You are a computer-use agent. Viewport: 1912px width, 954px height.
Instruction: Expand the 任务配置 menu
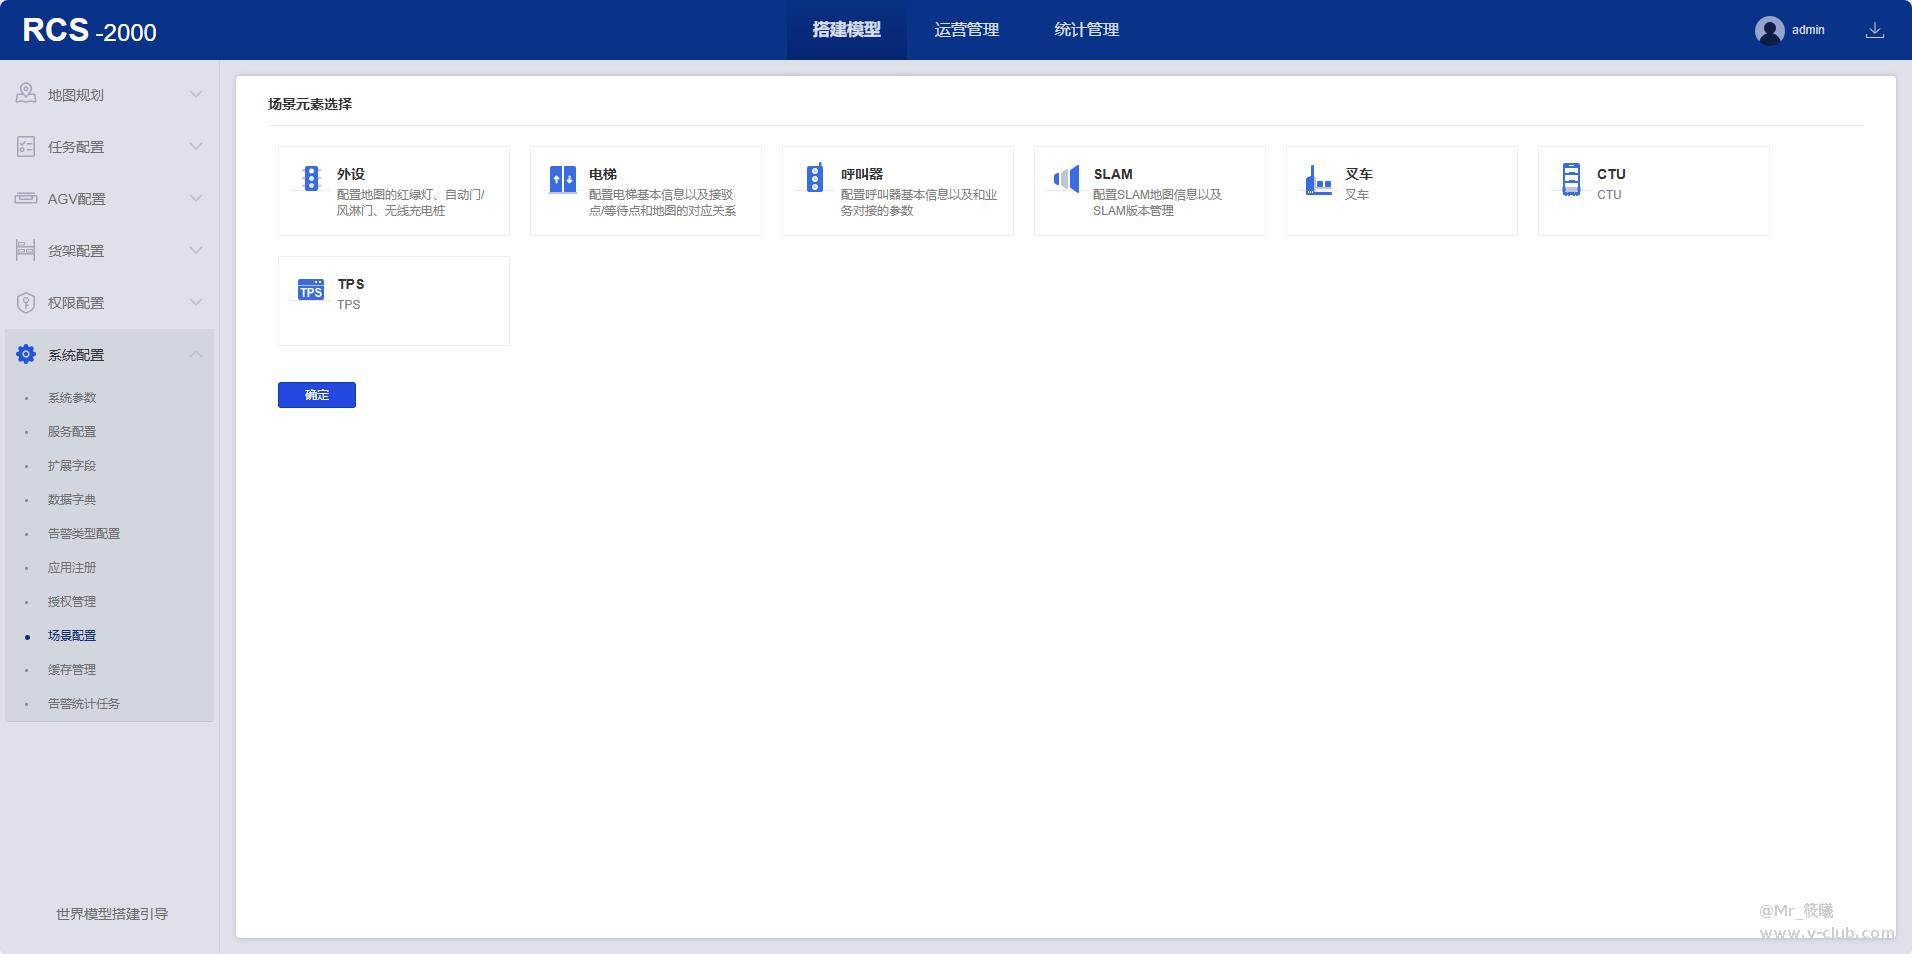pos(197,146)
